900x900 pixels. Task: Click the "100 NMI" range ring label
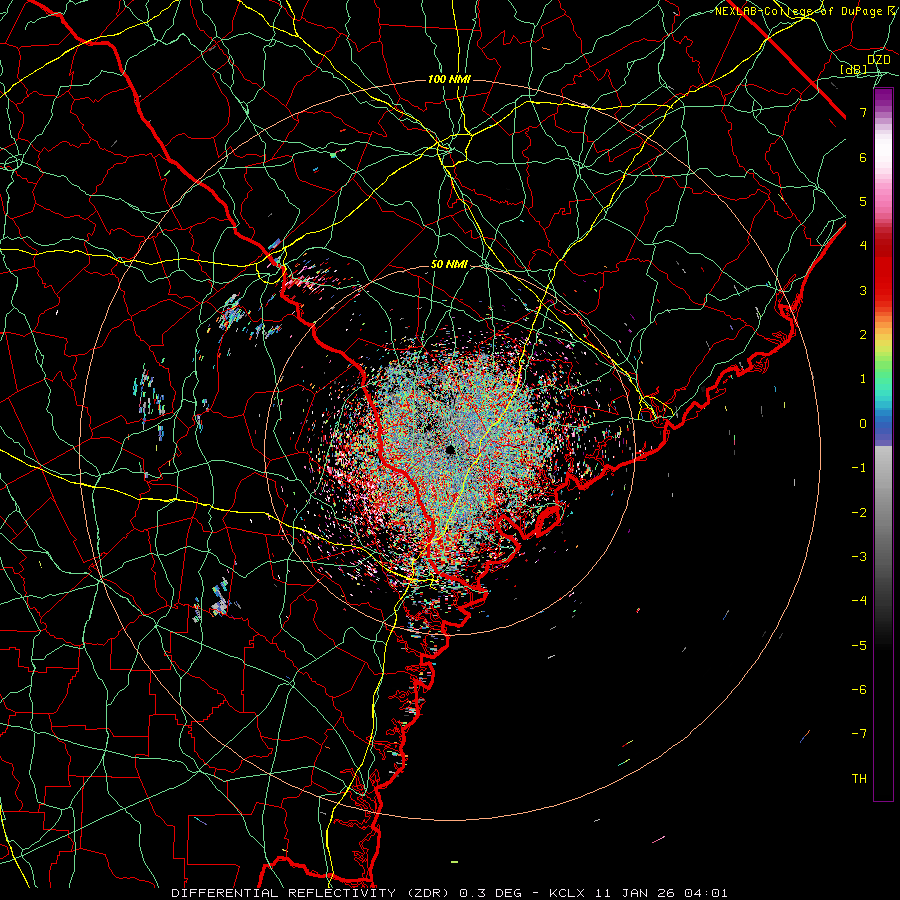pyautogui.click(x=449, y=79)
